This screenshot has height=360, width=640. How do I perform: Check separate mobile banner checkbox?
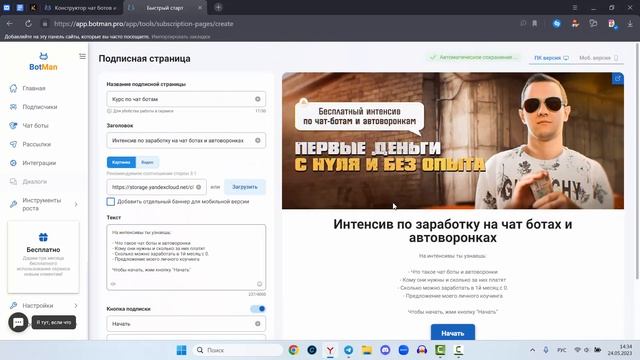coord(111,202)
